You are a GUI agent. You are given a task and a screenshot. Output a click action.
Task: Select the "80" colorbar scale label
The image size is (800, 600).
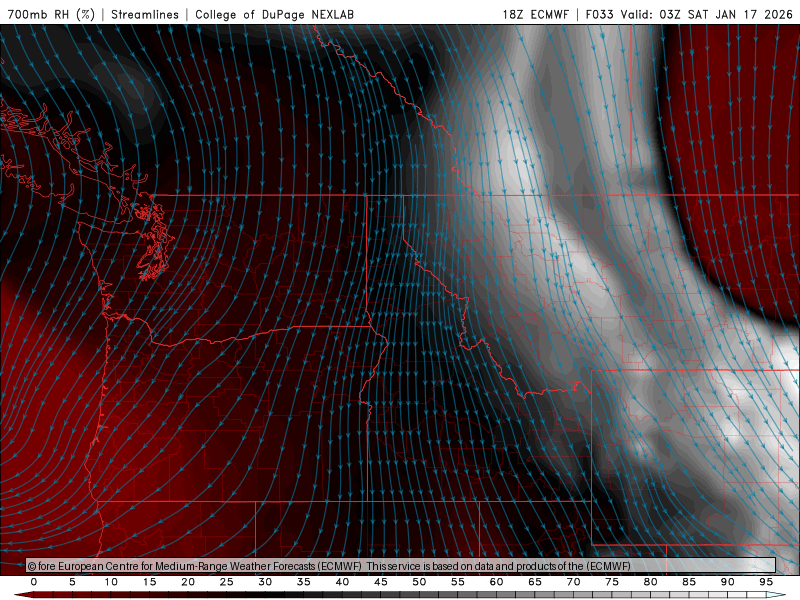point(651,582)
